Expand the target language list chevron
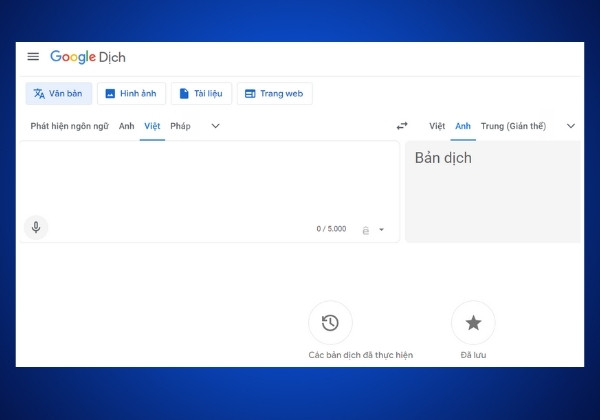Screen dimensions: 600x420 [571, 126]
